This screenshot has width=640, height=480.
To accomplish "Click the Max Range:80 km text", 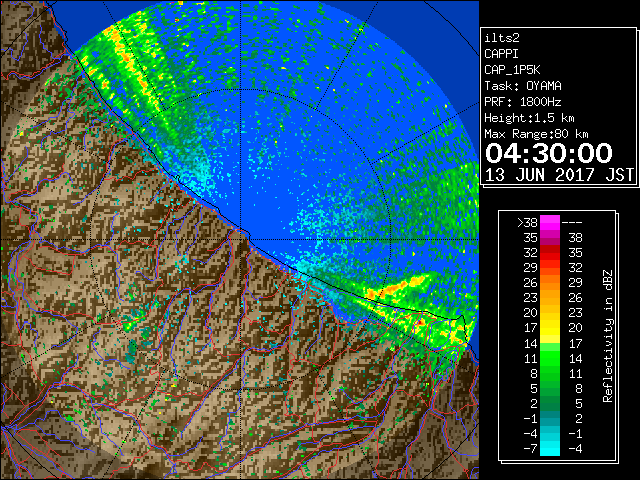I will tap(536, 134).
